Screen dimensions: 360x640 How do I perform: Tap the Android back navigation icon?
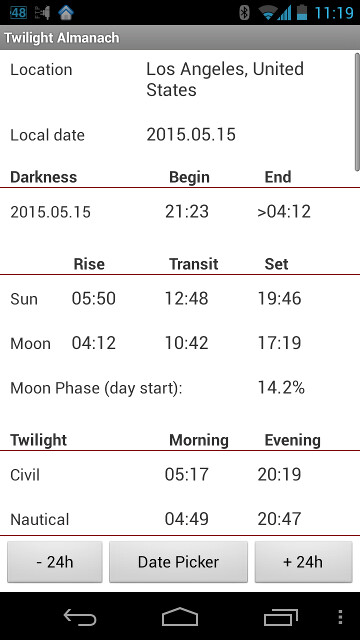[x=80, y=618]
